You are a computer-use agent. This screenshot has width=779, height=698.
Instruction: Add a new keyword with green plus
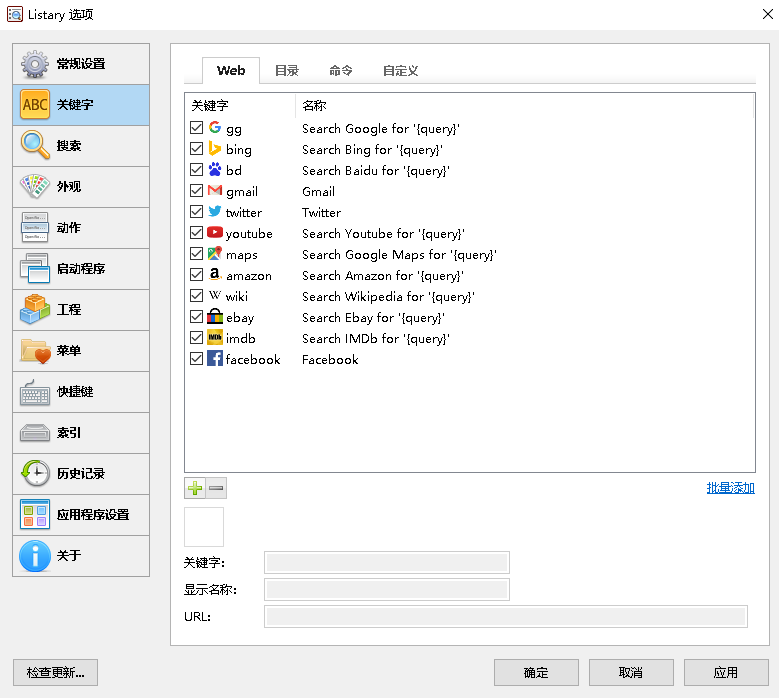(195, 488)
